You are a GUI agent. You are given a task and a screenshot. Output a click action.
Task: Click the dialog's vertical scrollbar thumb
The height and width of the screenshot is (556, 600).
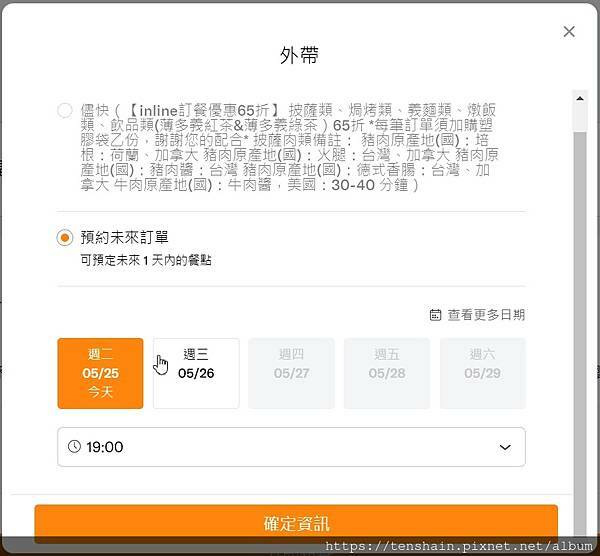[579, 300]
